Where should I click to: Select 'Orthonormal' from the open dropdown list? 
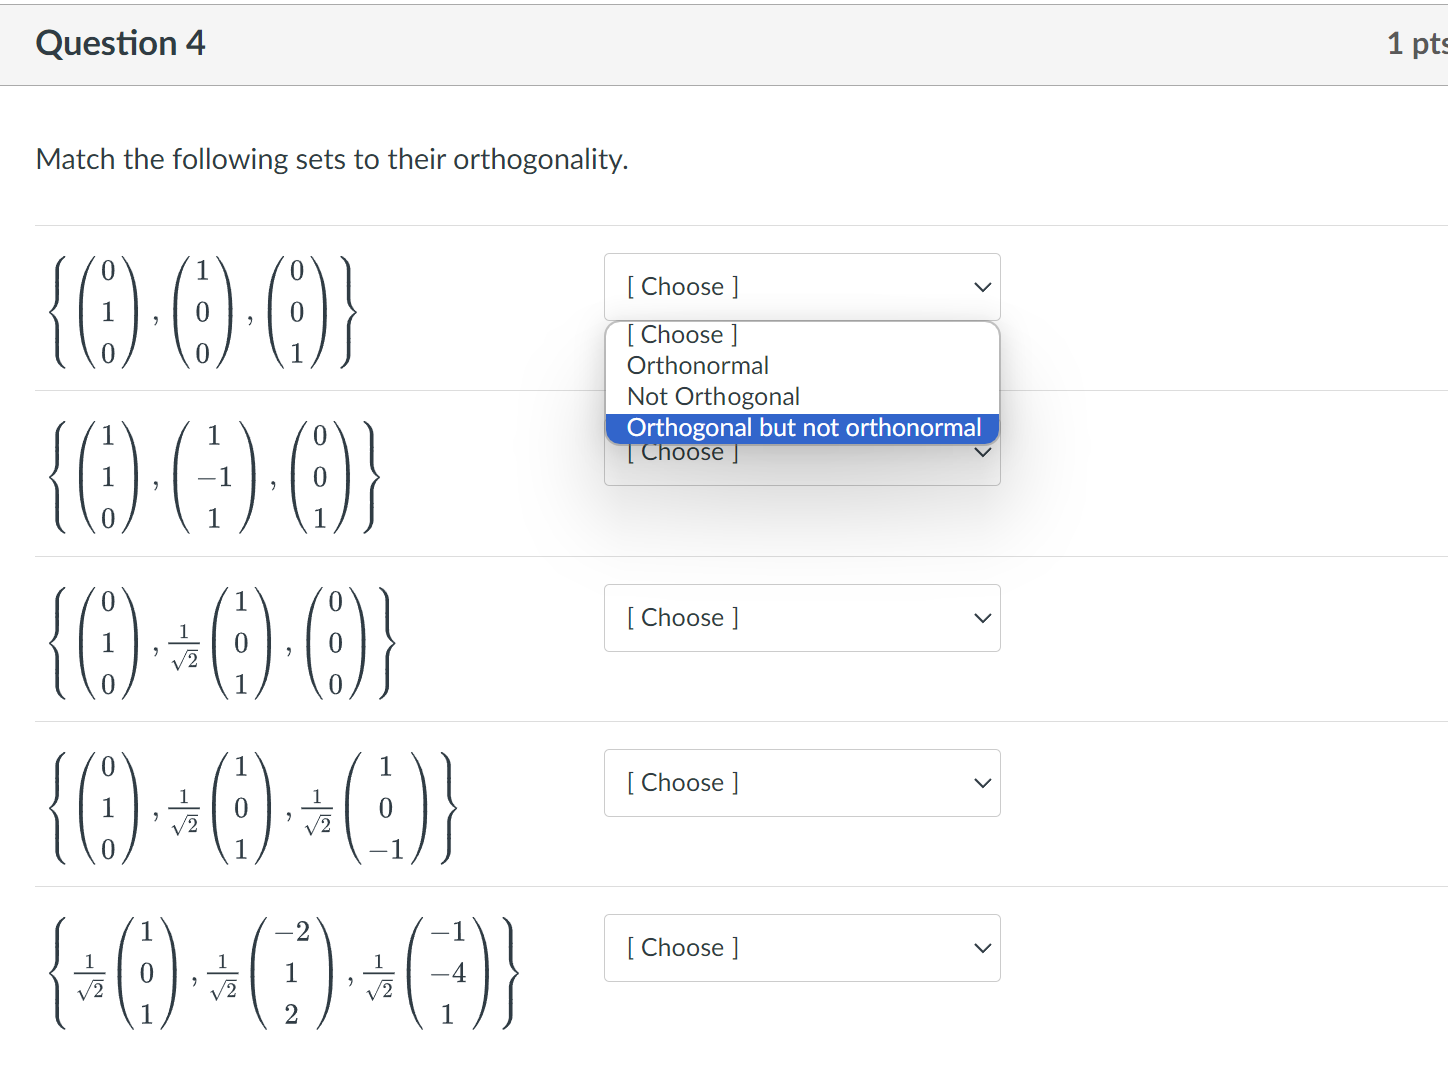point(697,365)
